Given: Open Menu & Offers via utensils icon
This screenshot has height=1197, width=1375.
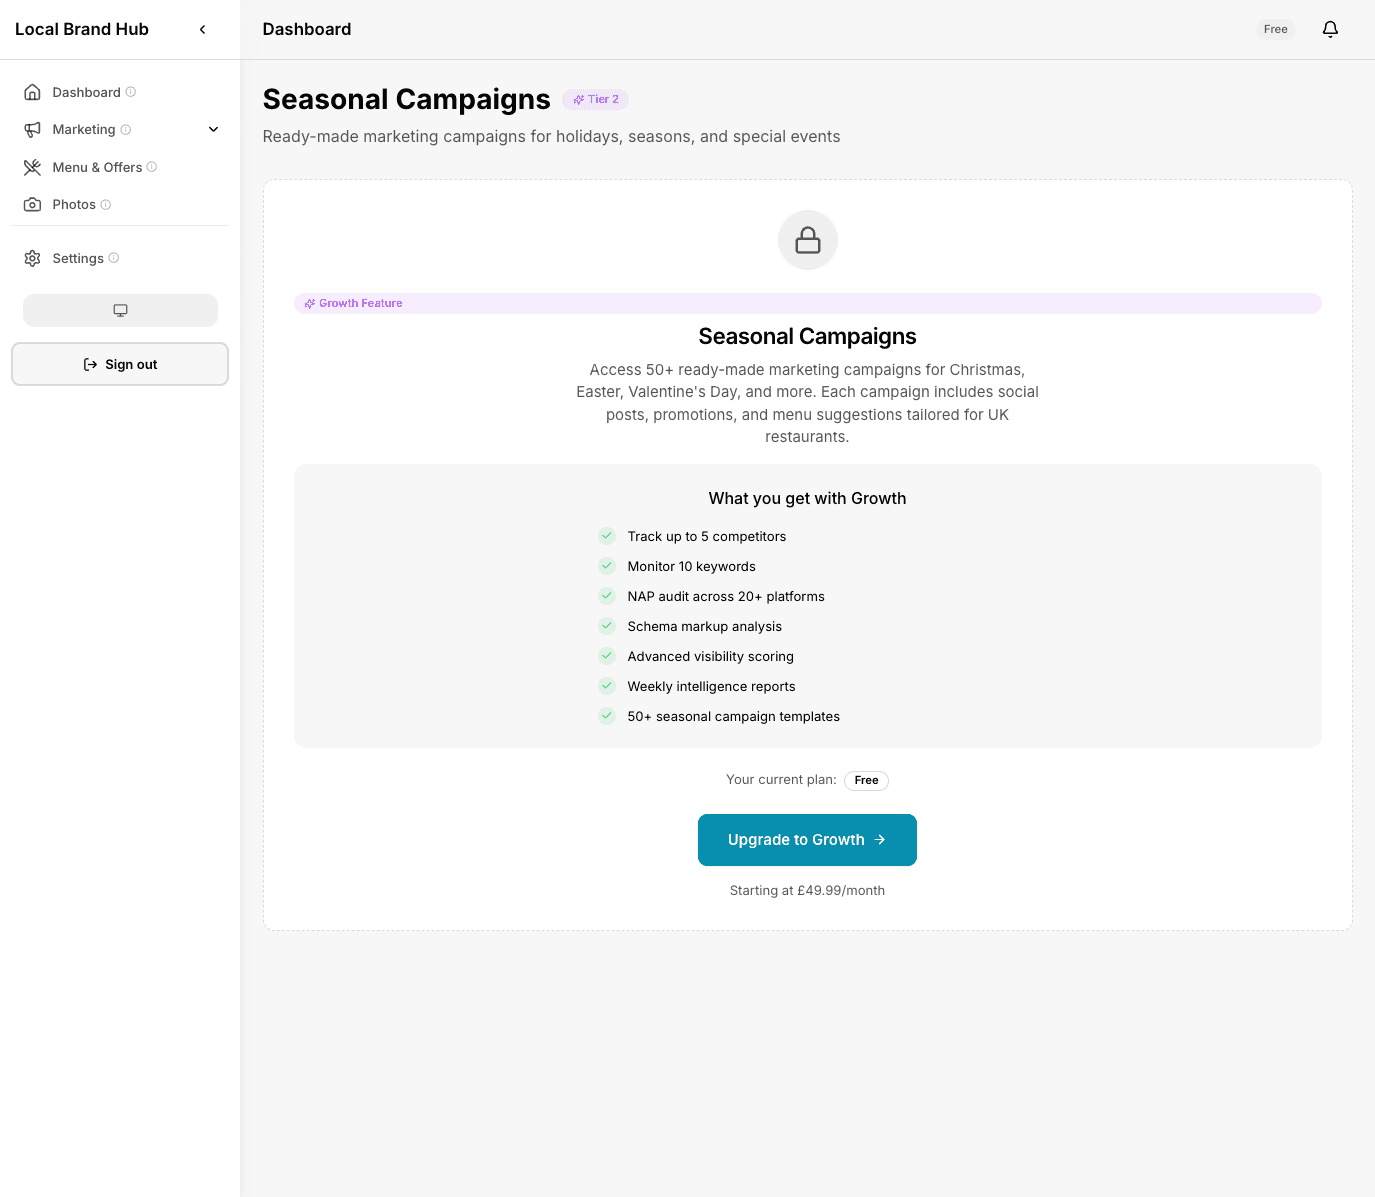Looking at the screenshot, I should click(x=33, y=167).
